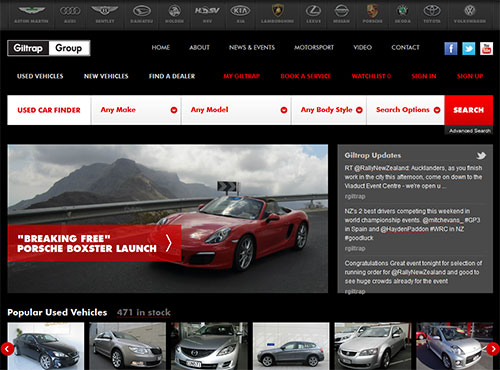Select the Skoda brand logo
The height and width of the screenshot is (370, 500).
click(x=403, y=14)
